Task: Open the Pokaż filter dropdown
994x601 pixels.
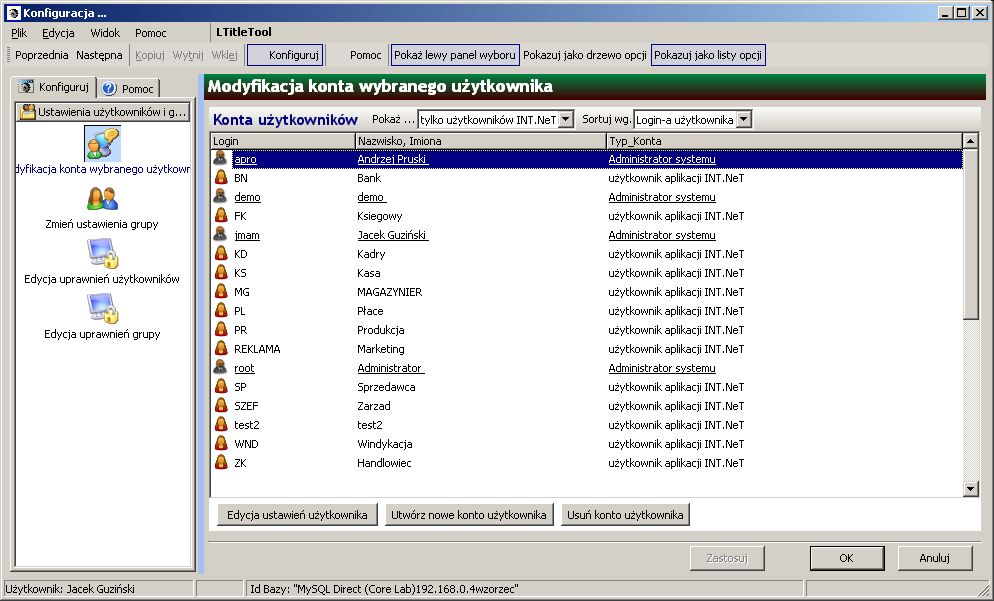Action: tap(566, 119)
